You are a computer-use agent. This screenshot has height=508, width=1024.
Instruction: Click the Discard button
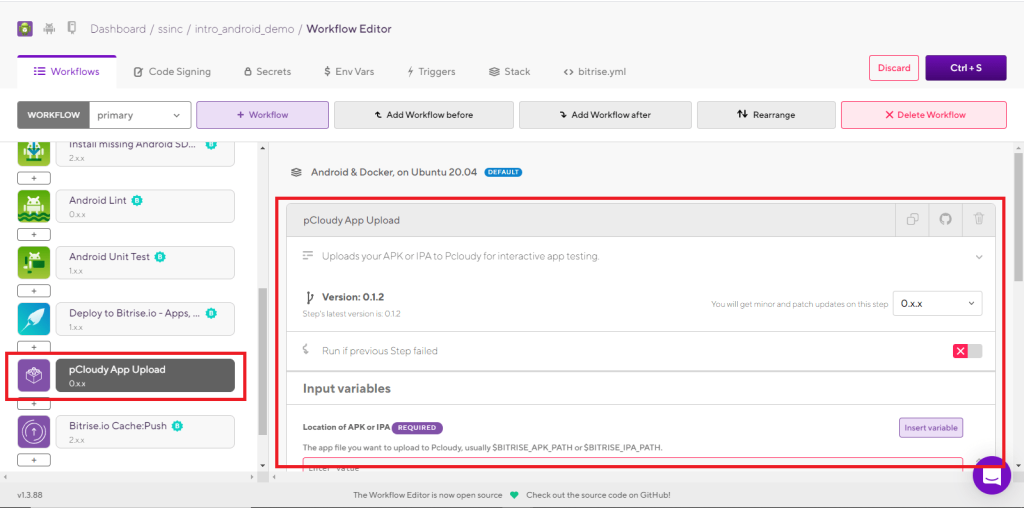tap(894, 68)
